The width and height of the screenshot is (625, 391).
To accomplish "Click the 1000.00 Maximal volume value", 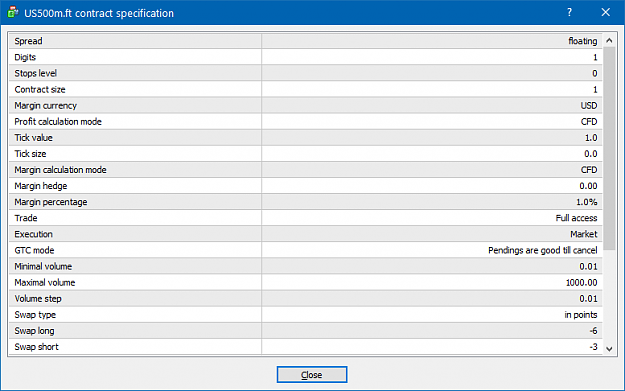I will [582, 283].
